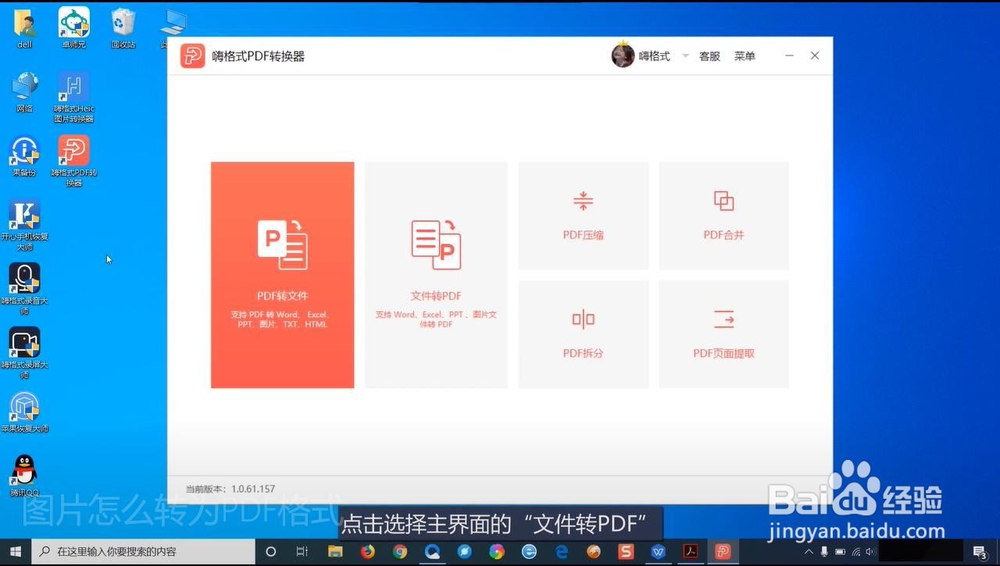Select the 苹果恢复大师 desktop shortcut
The height and width of the screenshot is (566, 1000).
tap(25, 412)
